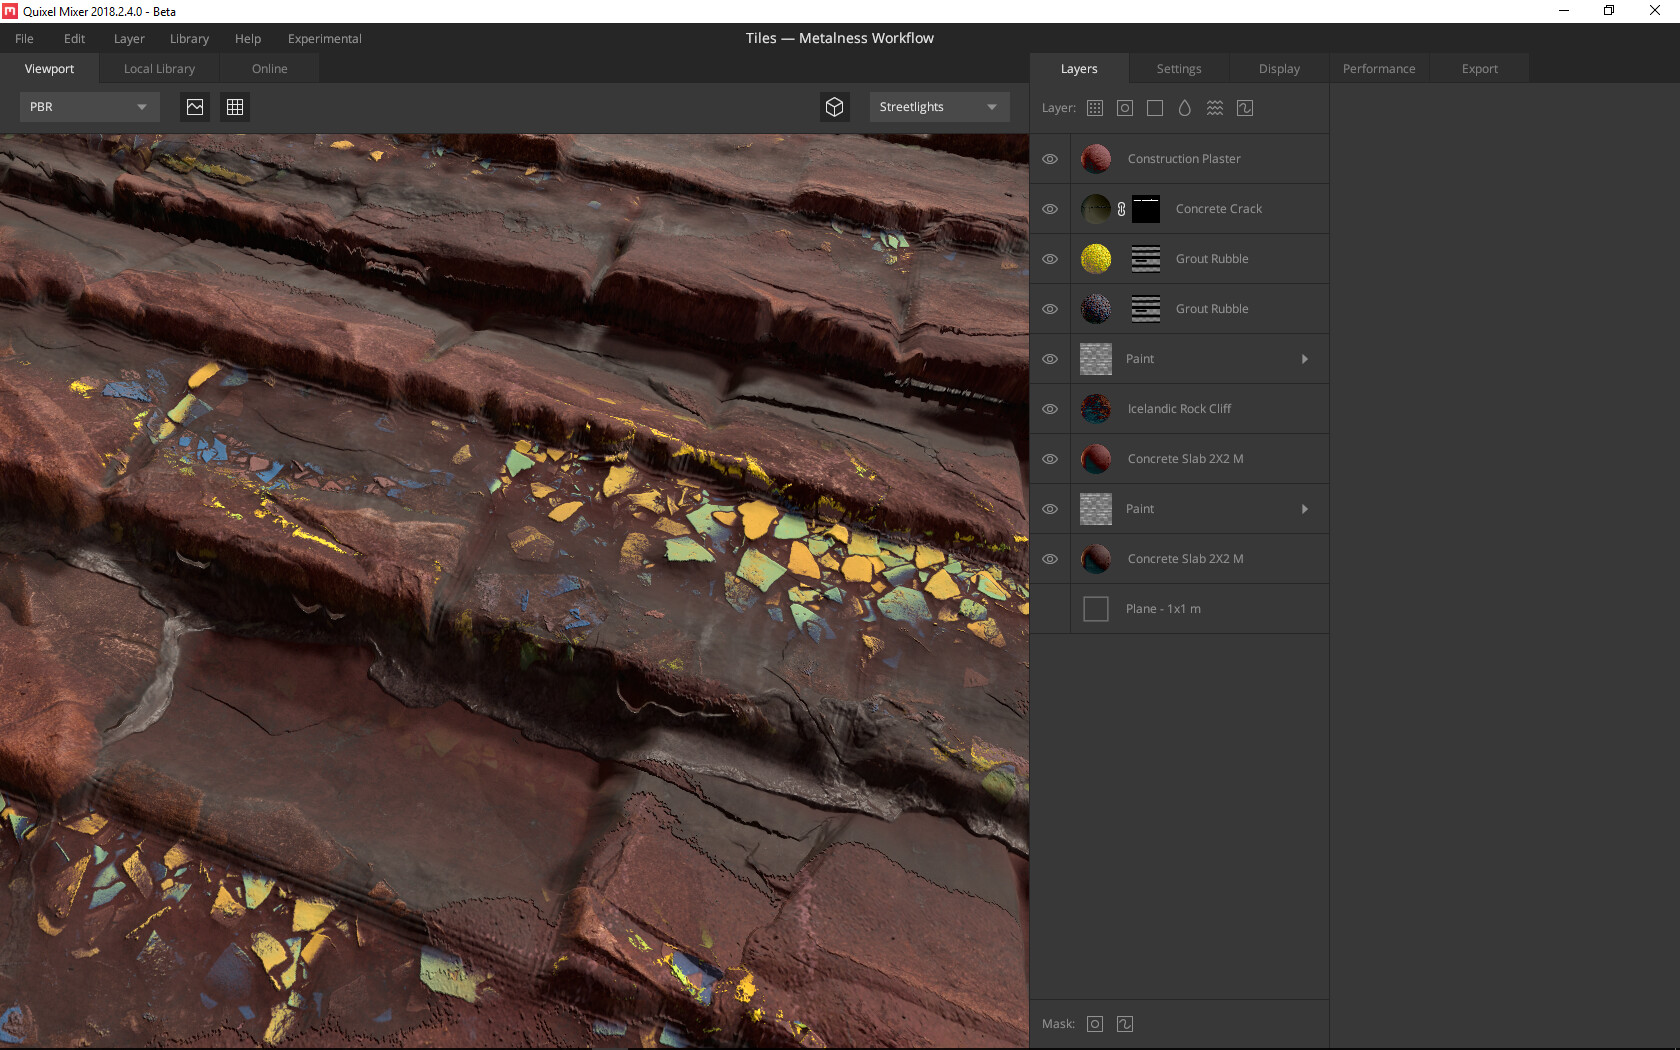
Task: Select the Concrete Crack mask thumbnail
Action: [1146, 209]
